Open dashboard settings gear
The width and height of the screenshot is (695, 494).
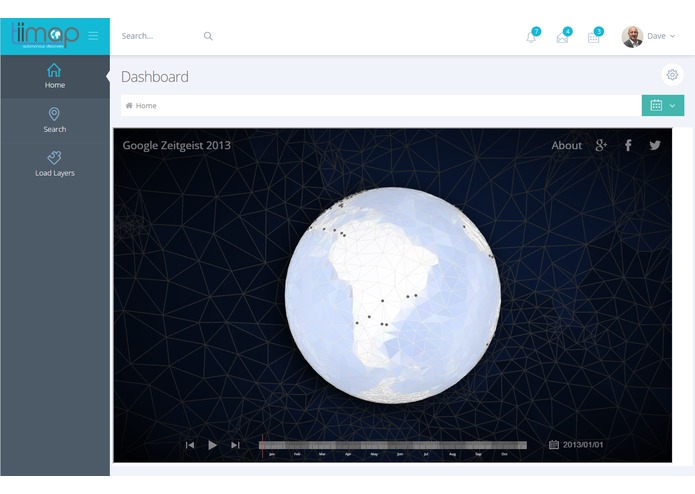(672, 75)
